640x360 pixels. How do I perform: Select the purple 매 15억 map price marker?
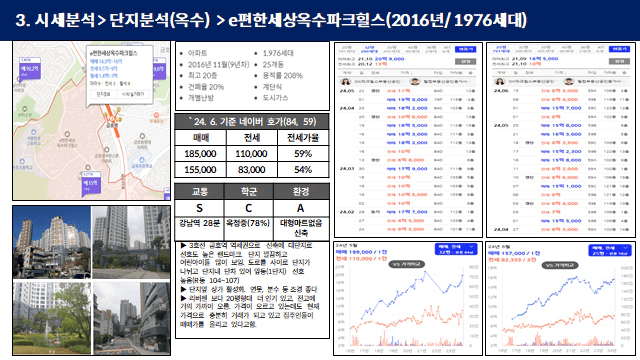(91, 183)
